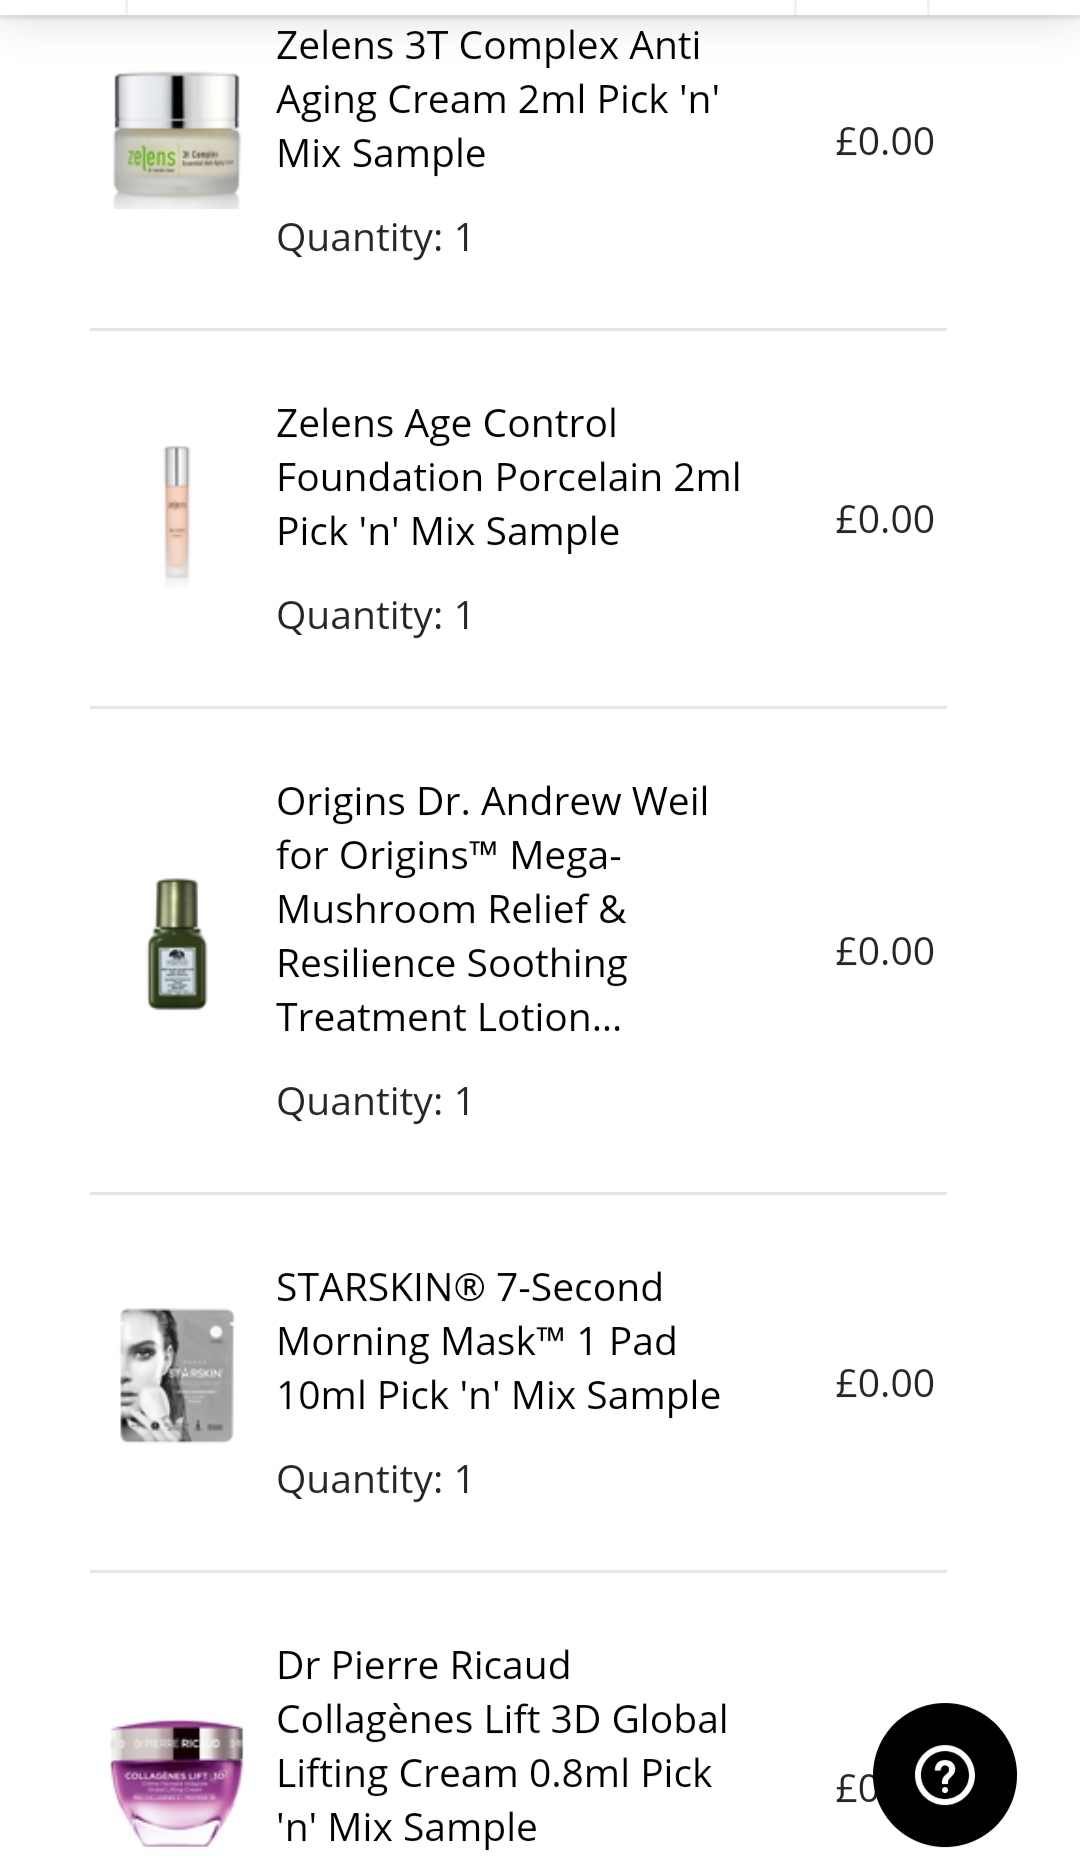The height and width of the screenshot is (1874, 1080).
Task: Tap the Origins Mega-Mushroom green bottle thumbnail
Action: [x=177, y=944]
